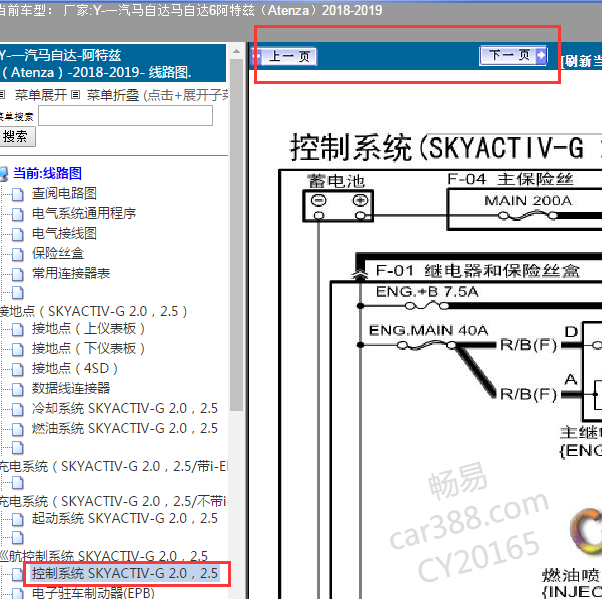Open 保险丝盒 tree entry
The height and width of the screenshot is (599, 602).
coord(58,253)
